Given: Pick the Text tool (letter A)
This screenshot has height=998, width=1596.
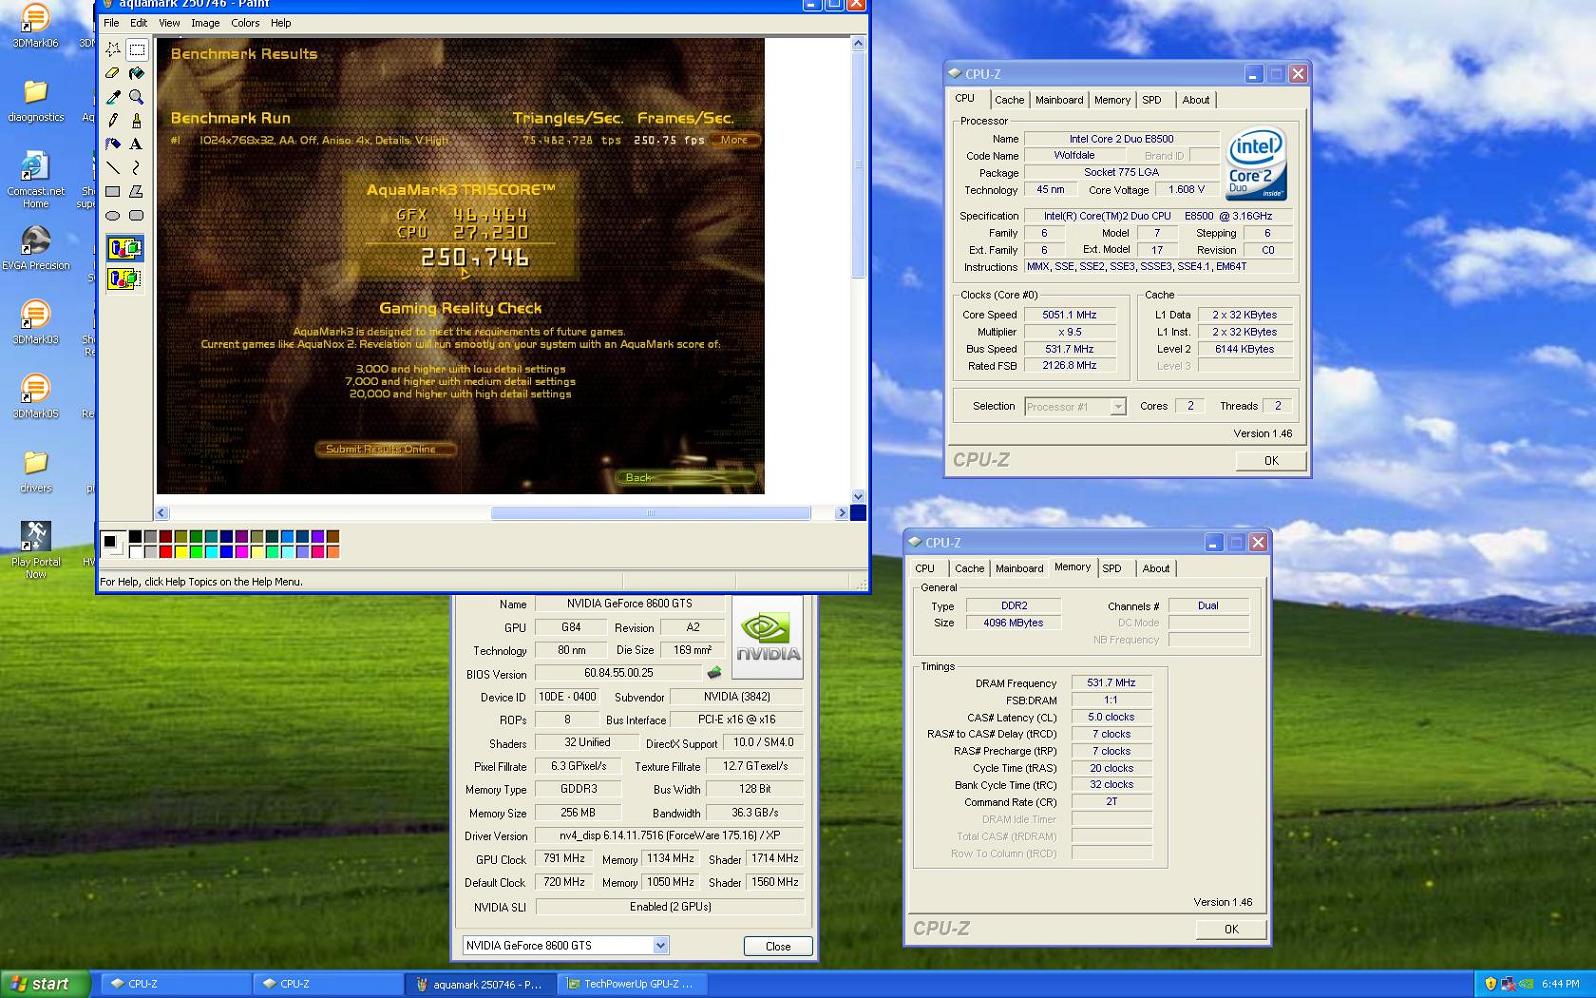Looking at the screenshot, I should pyautogui.click(x=137, y=144).
